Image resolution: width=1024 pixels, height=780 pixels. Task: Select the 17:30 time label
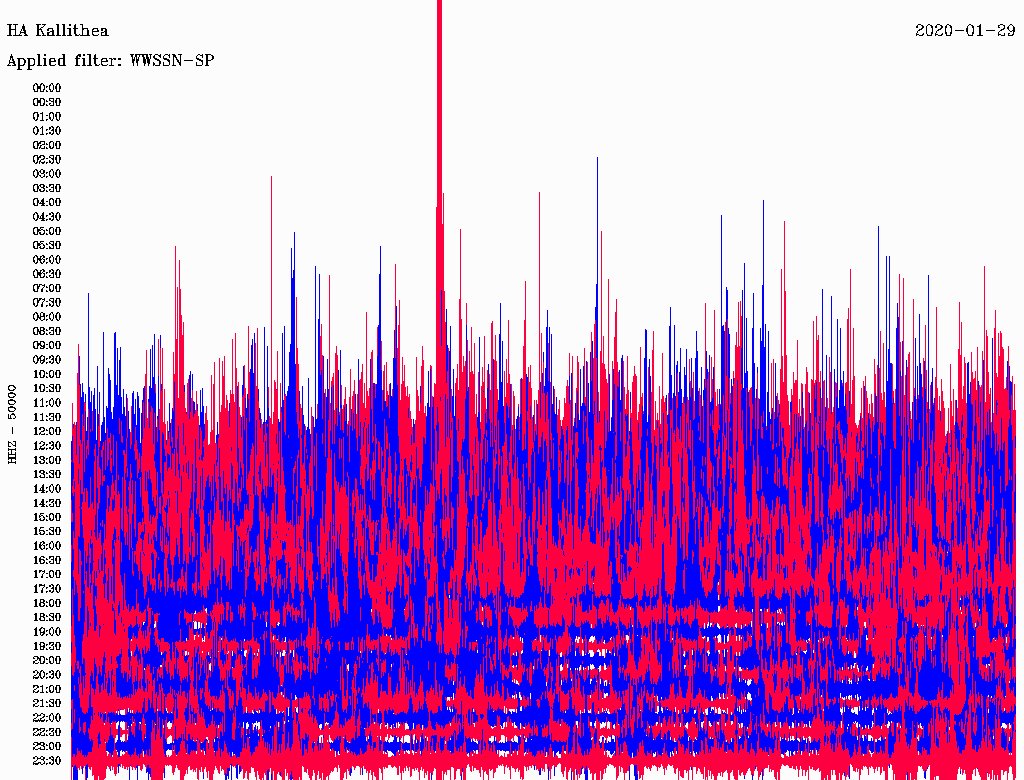point(47,589)
